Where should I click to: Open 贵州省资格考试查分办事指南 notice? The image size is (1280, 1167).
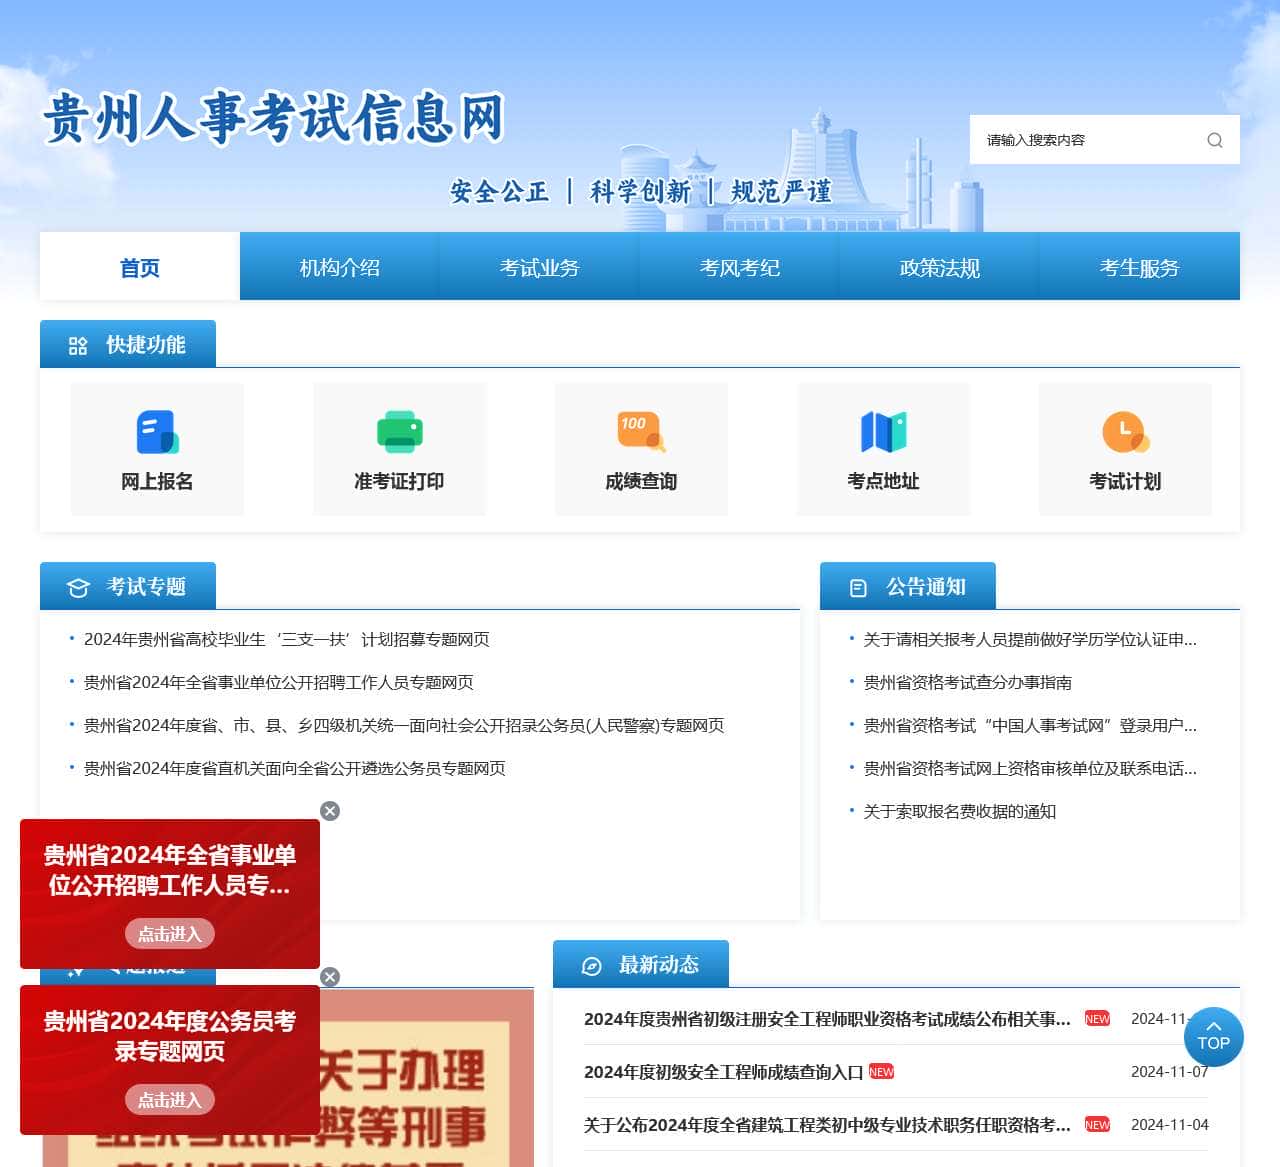pyautogui.click(x=967, y=683)
